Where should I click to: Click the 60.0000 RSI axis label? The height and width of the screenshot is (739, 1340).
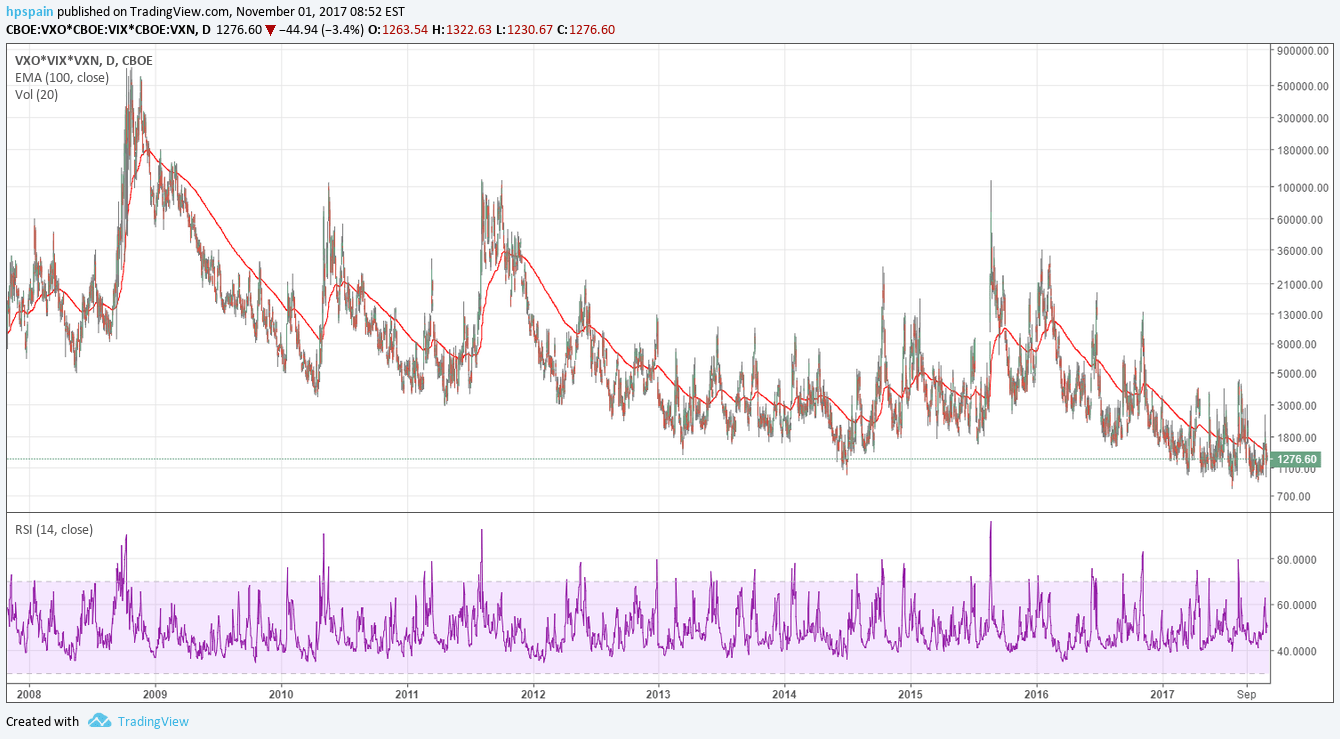pyautogui.click(x=1298, y=605)
